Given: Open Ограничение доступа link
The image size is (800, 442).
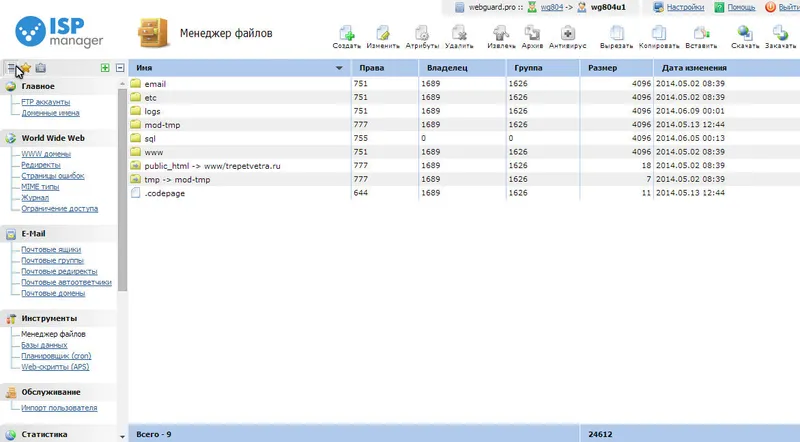Looking at the screenshot, I should (x=59, y=208).
